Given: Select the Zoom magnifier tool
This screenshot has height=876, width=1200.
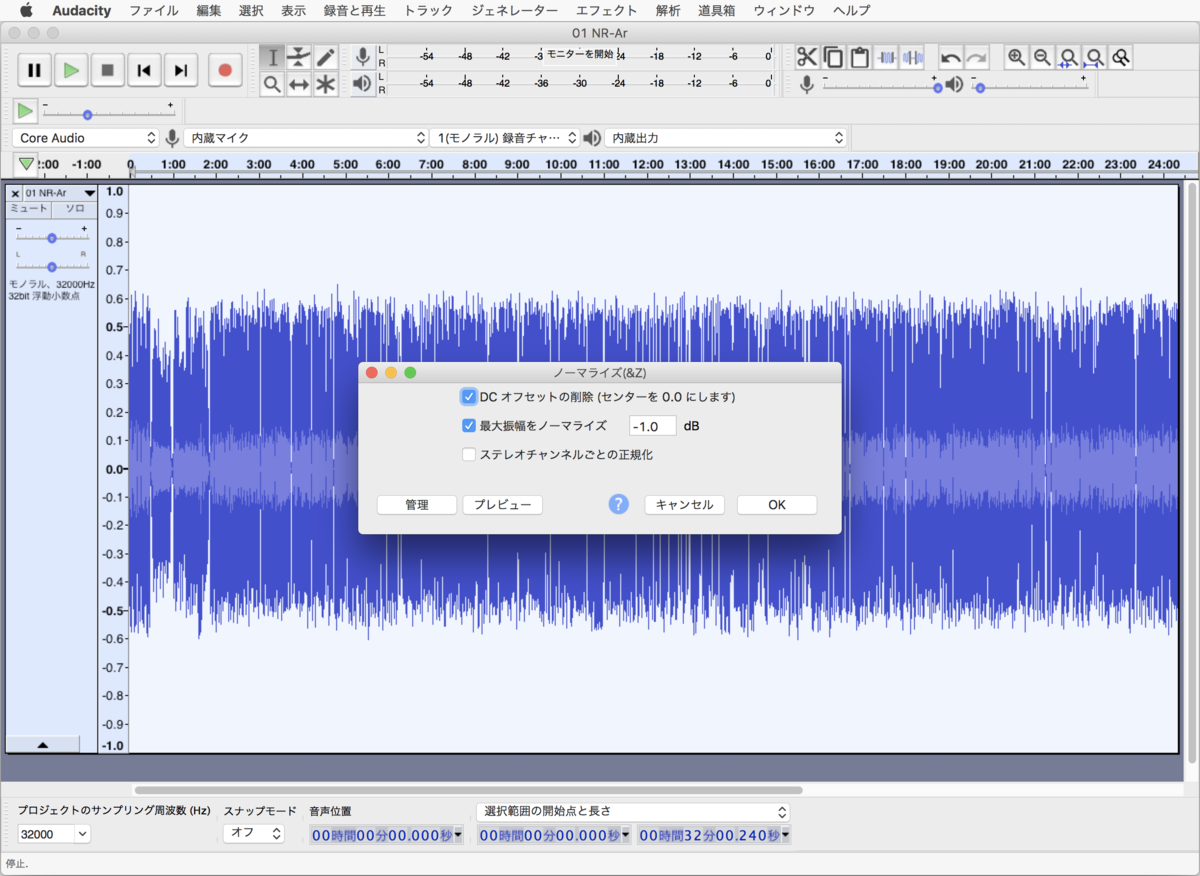Looking at the screenshot, I should tap(271, 84).
